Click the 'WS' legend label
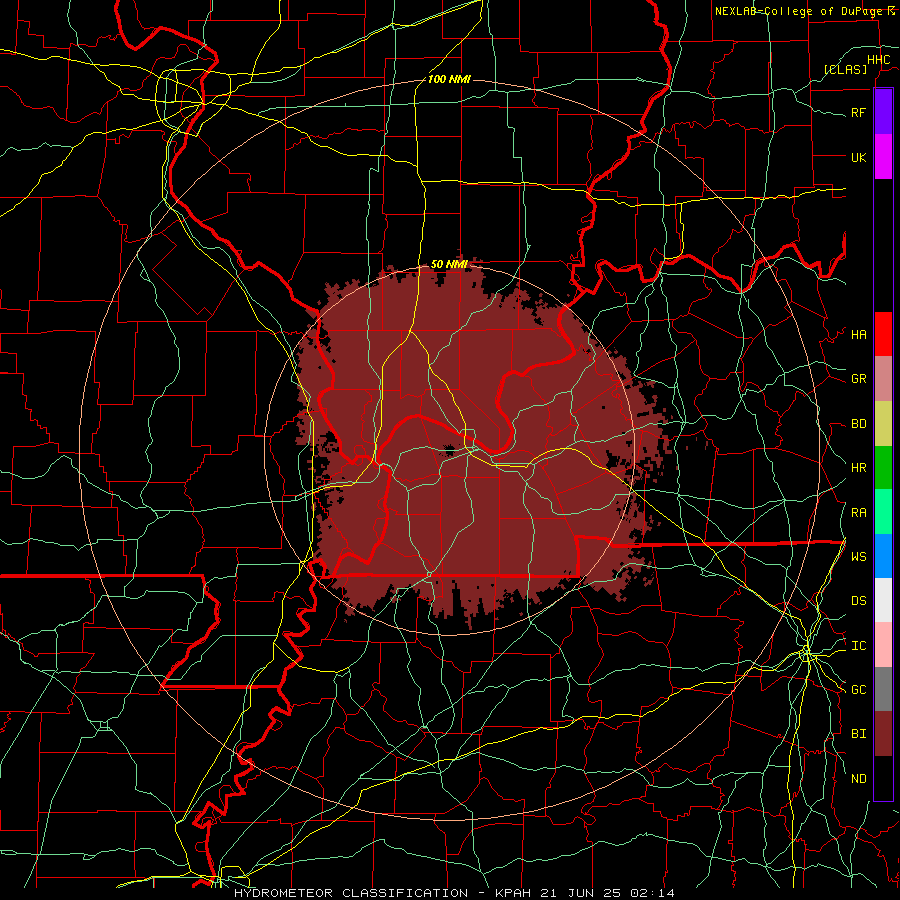 pyautogui.click(x=859, y=557)
